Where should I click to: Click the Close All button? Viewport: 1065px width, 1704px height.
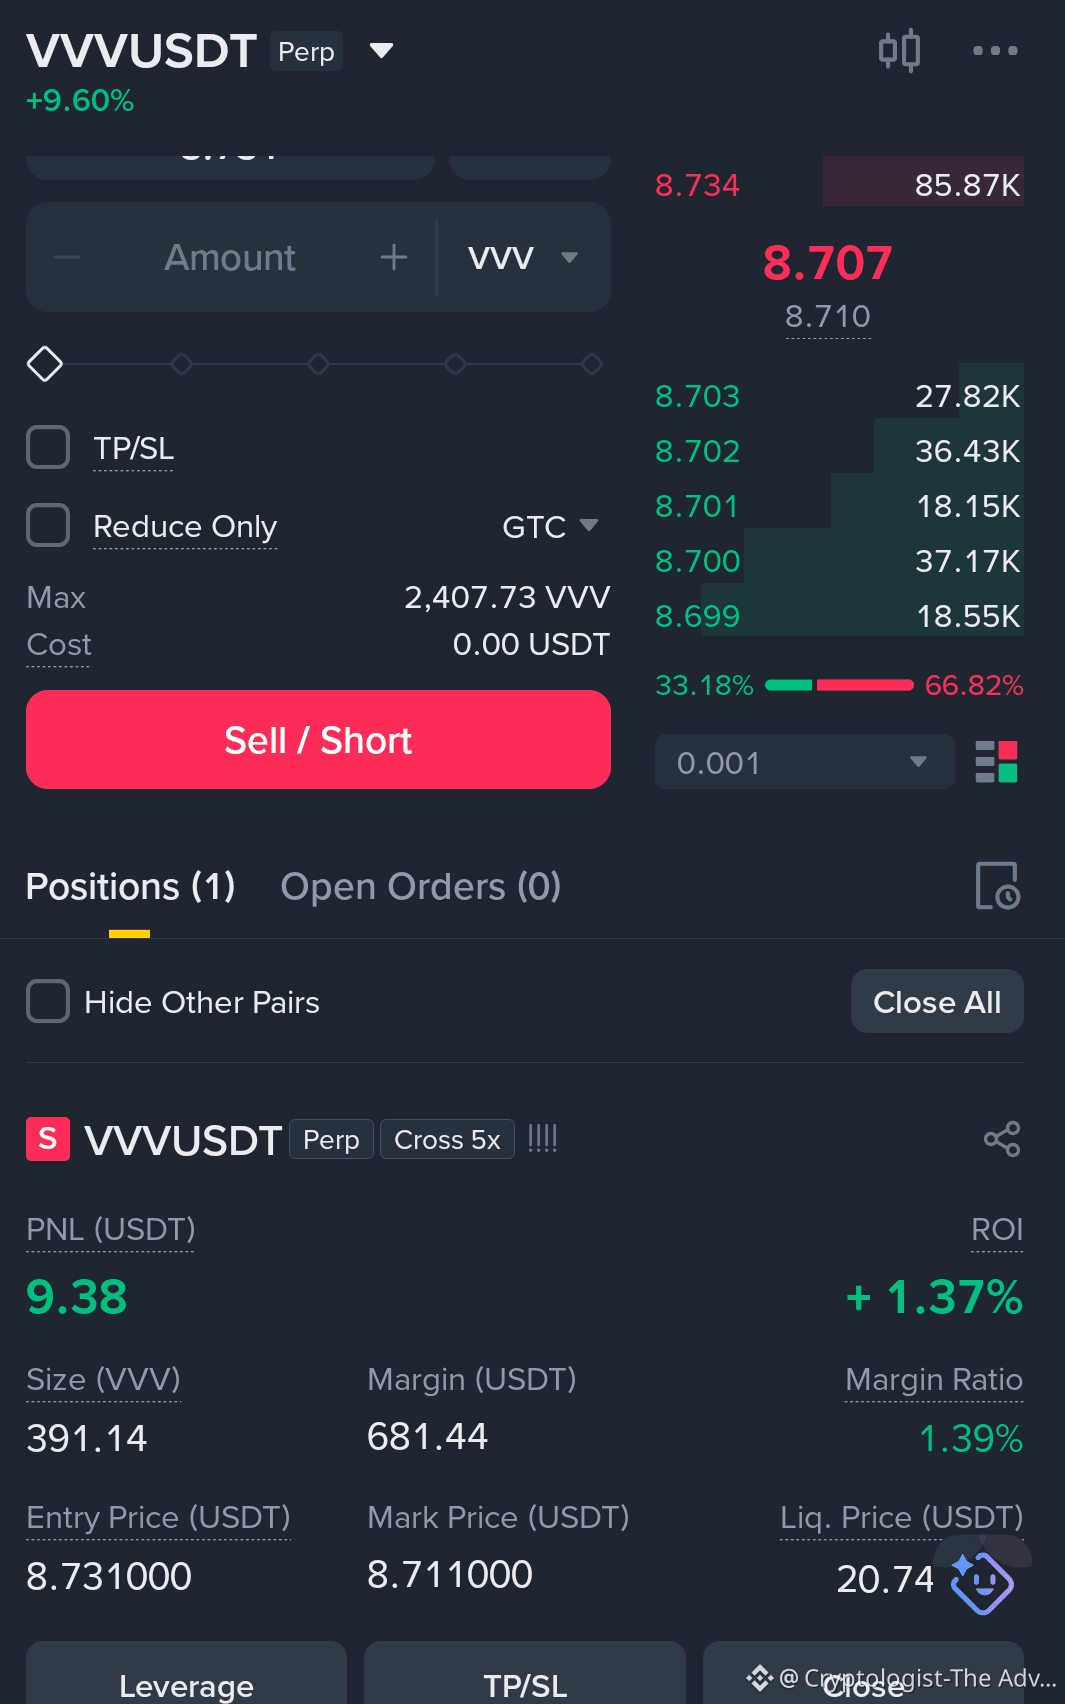937,1001
